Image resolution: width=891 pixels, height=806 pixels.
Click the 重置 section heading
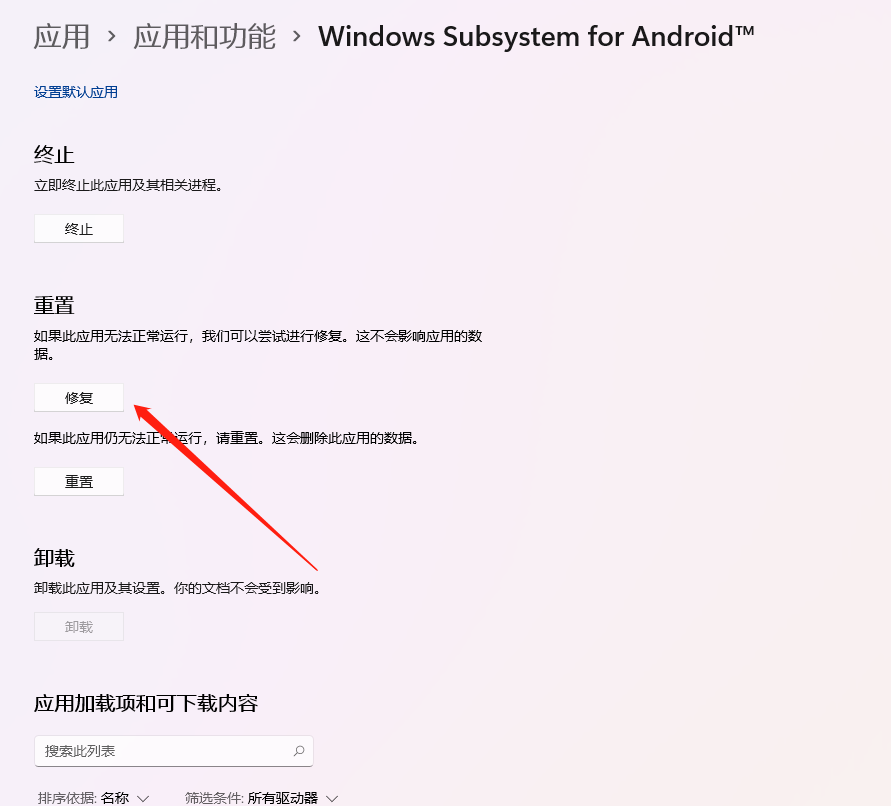tap(54, 305)
